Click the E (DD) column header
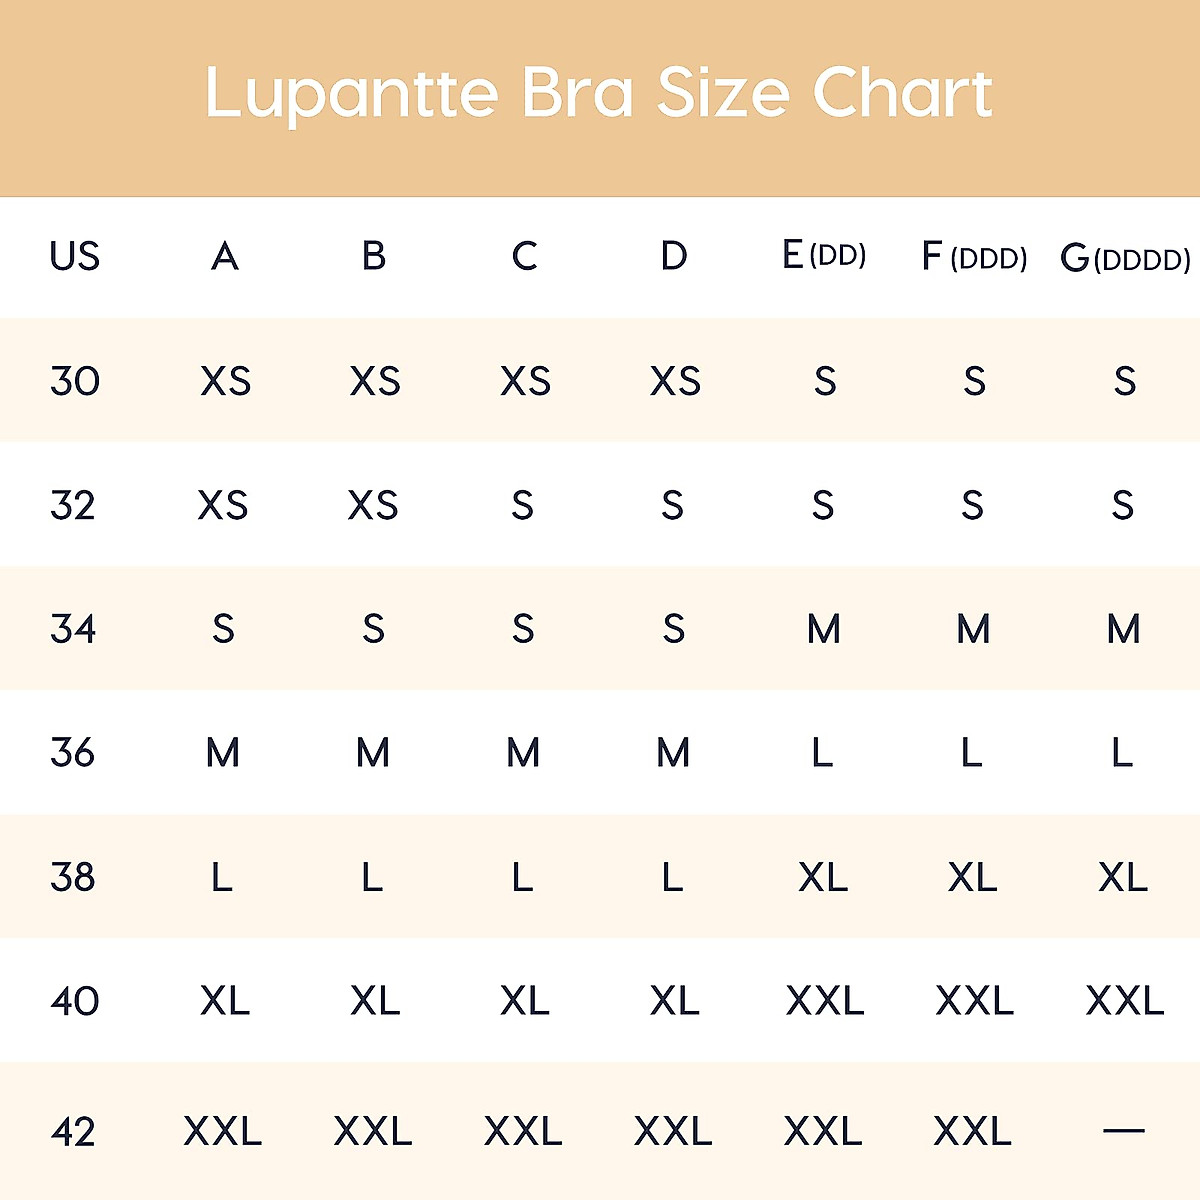The width and height of the screenshot is (1200, 1200). (x=824, y=256)
